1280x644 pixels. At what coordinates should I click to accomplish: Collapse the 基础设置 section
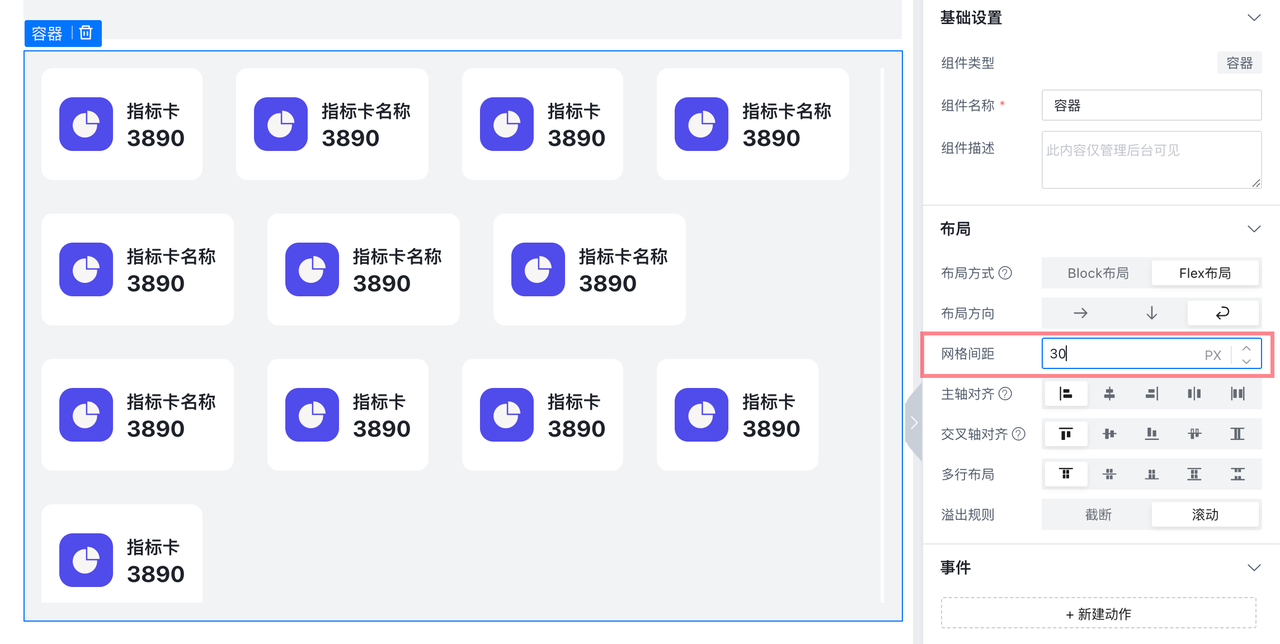pos(1254,18)
